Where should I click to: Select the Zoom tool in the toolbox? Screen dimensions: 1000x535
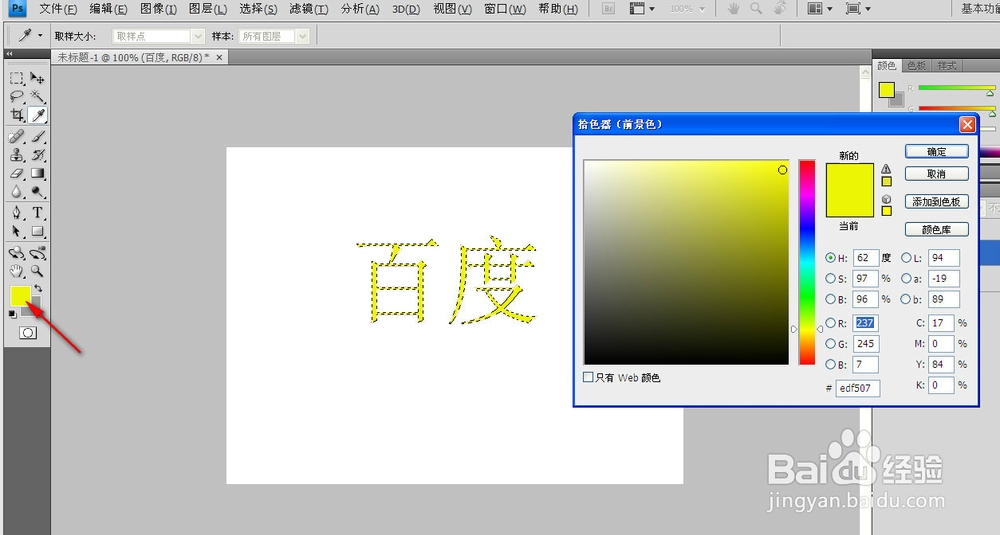coord(38,272)
